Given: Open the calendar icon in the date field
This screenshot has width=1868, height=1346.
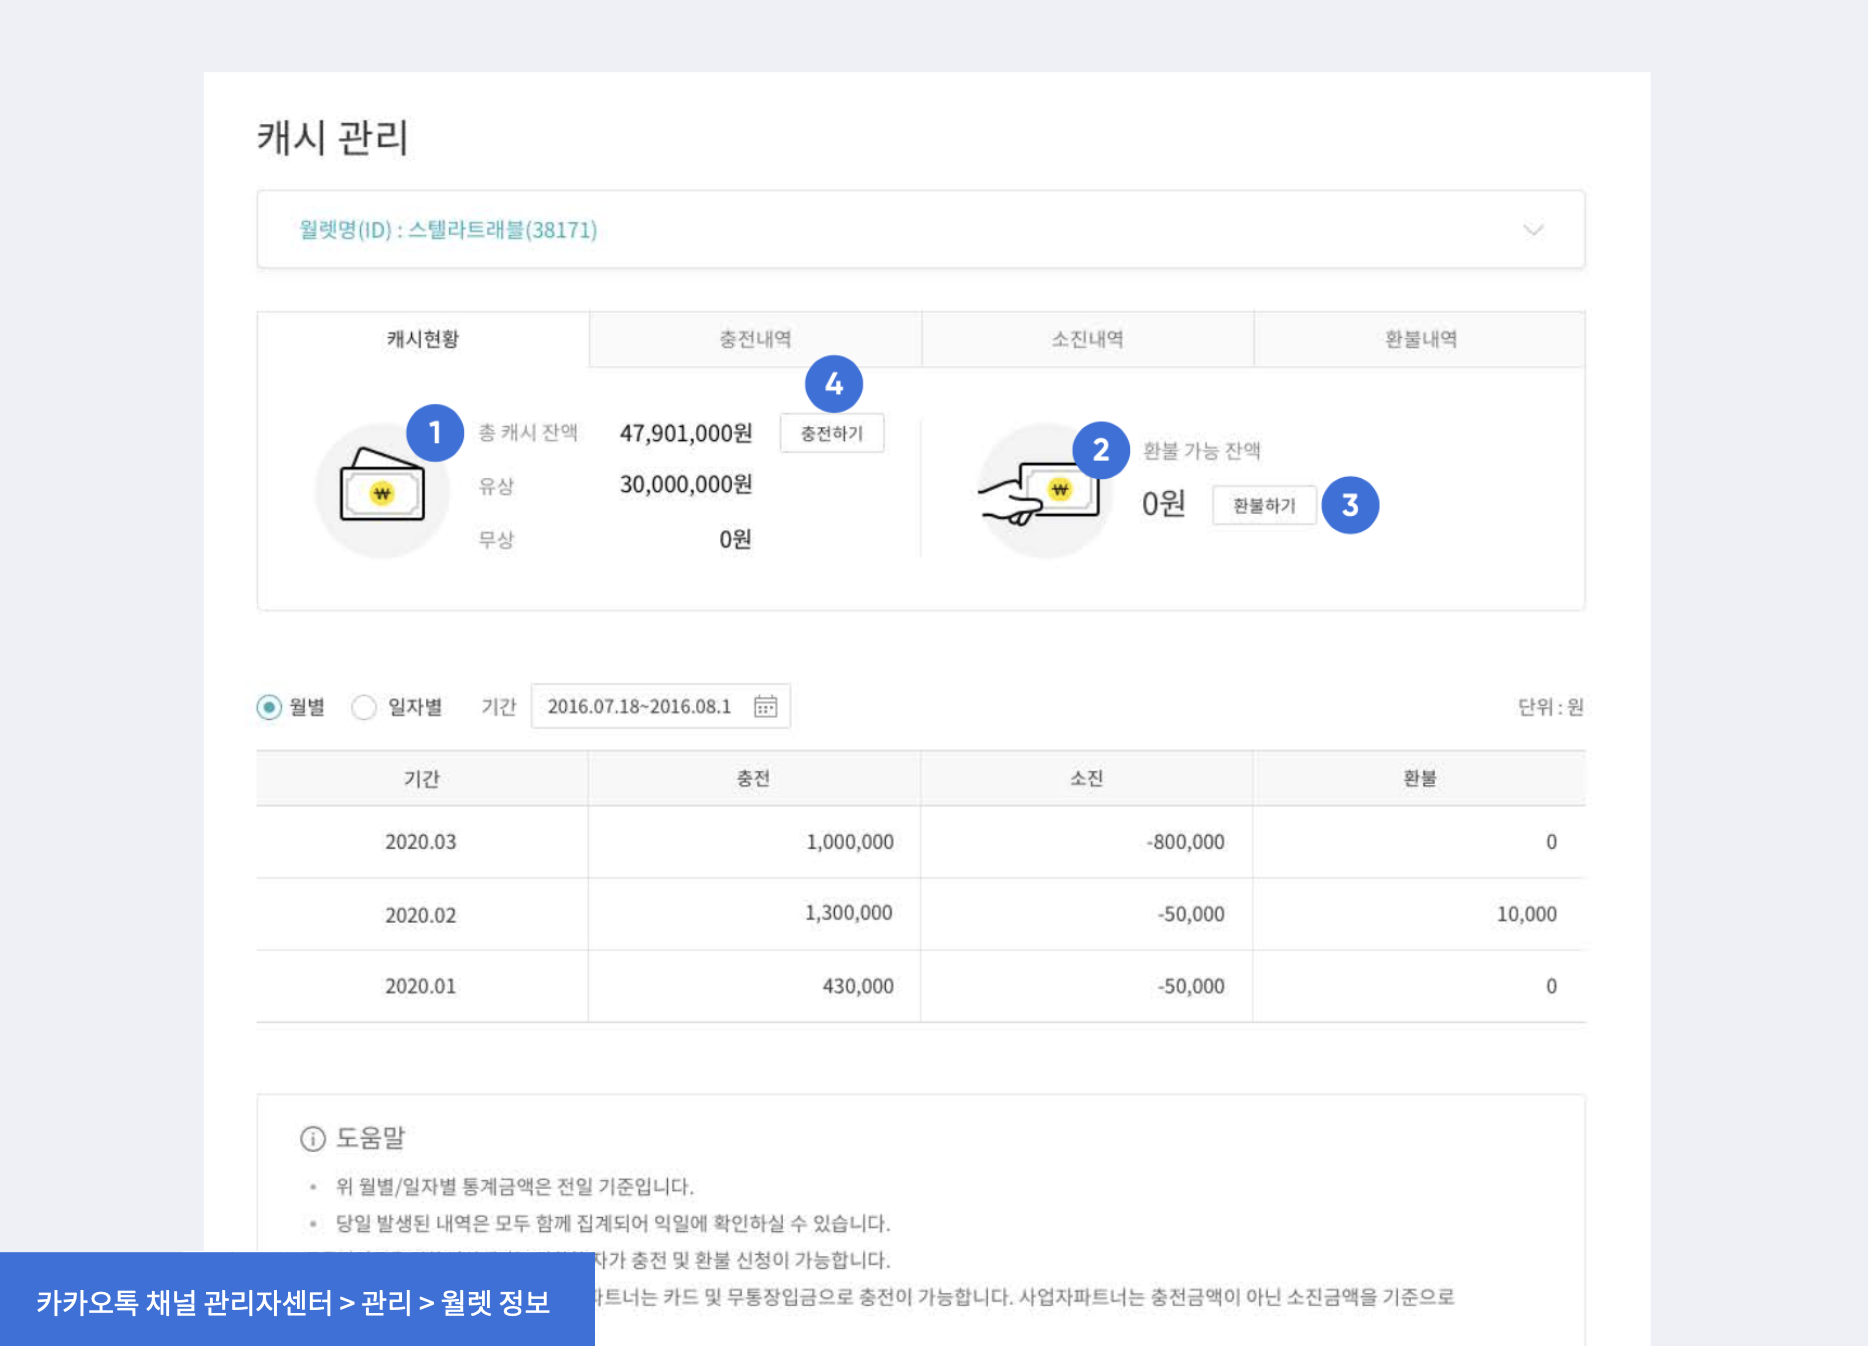Looking at the screenshot, I should (765, 707).
